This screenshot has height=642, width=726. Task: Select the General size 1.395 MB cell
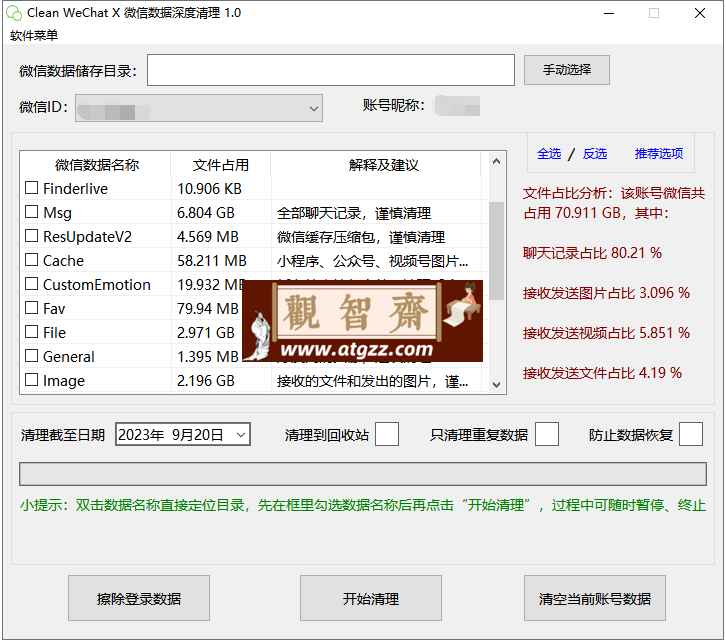[207, 357]
